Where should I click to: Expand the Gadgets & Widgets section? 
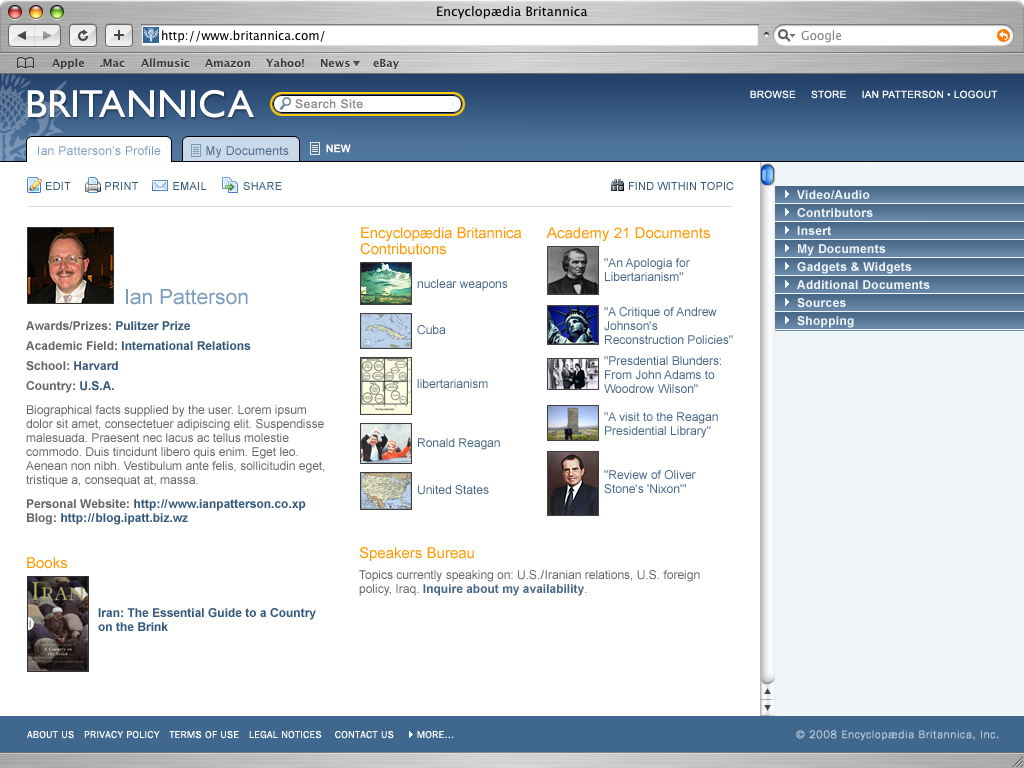click(x=899, y=266)
